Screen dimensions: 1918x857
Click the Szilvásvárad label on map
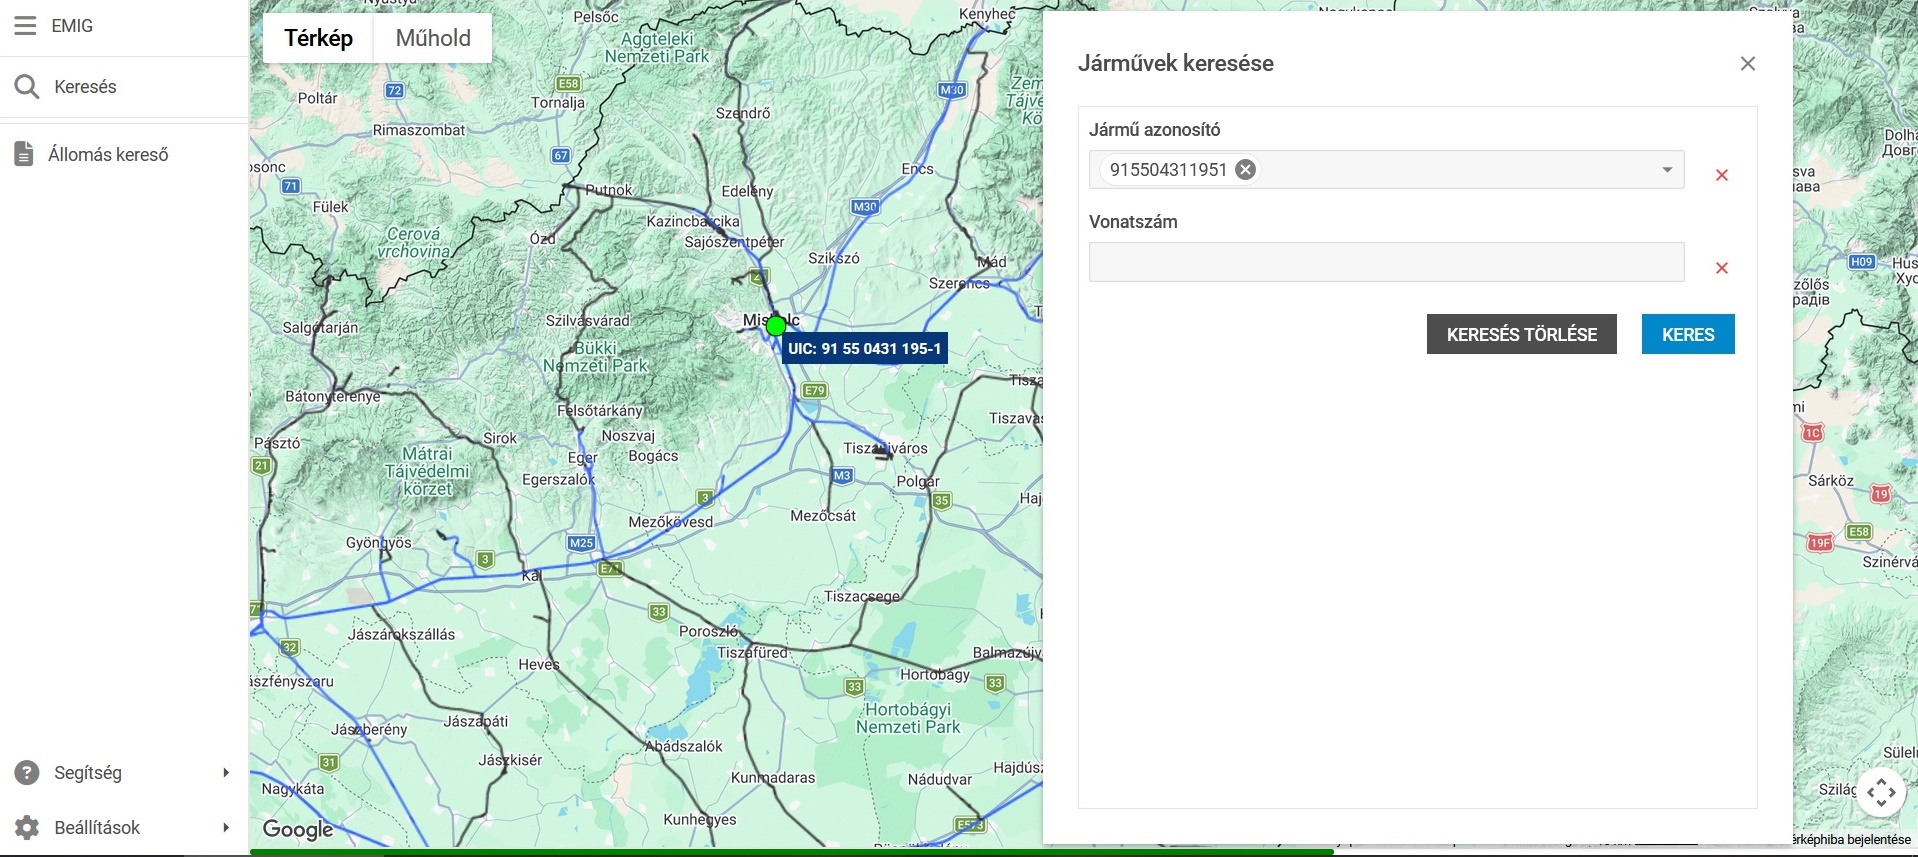[x=588, y=321]
